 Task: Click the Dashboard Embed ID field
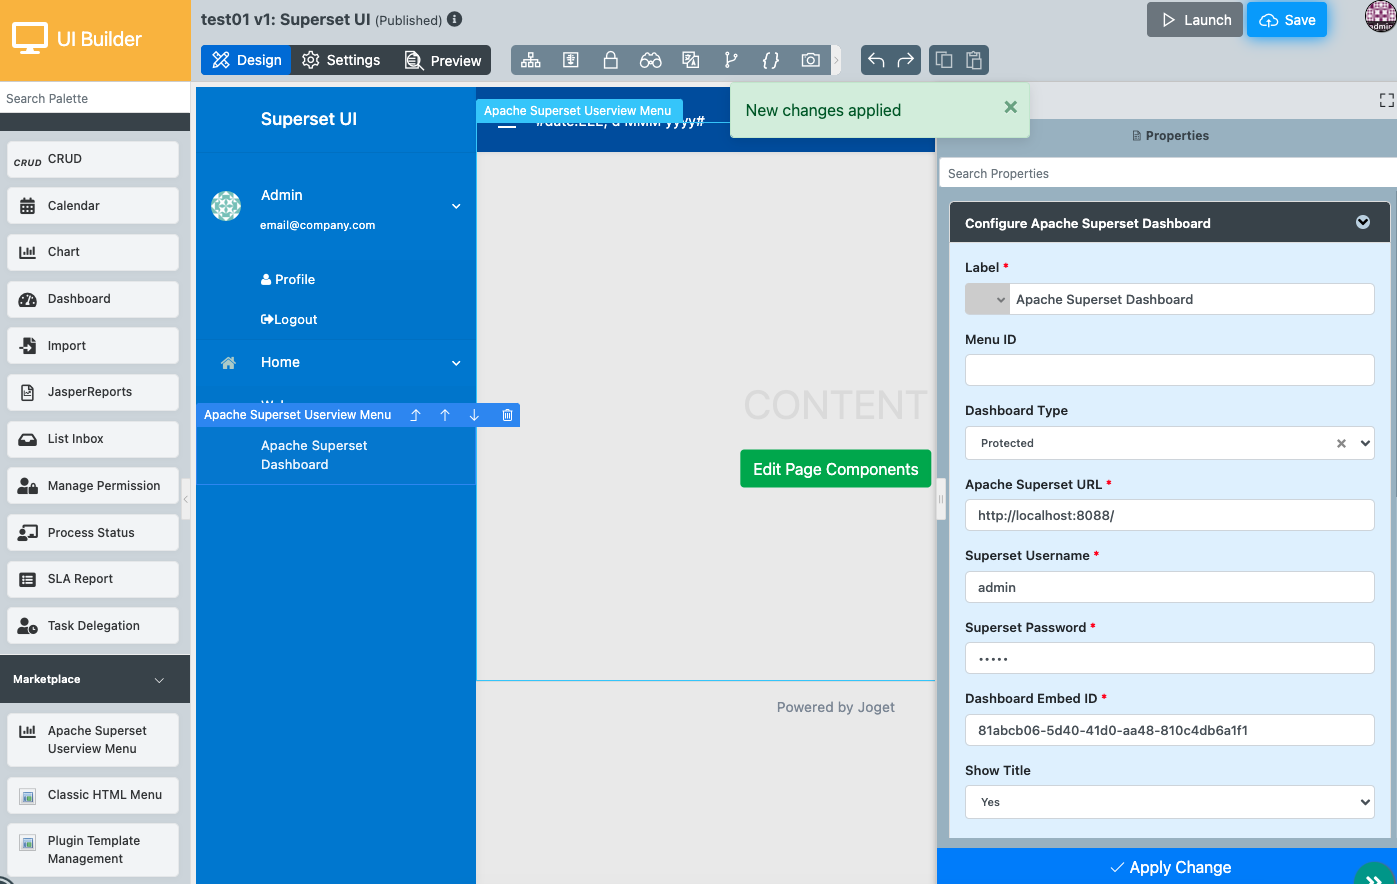tap(1169, 730)
